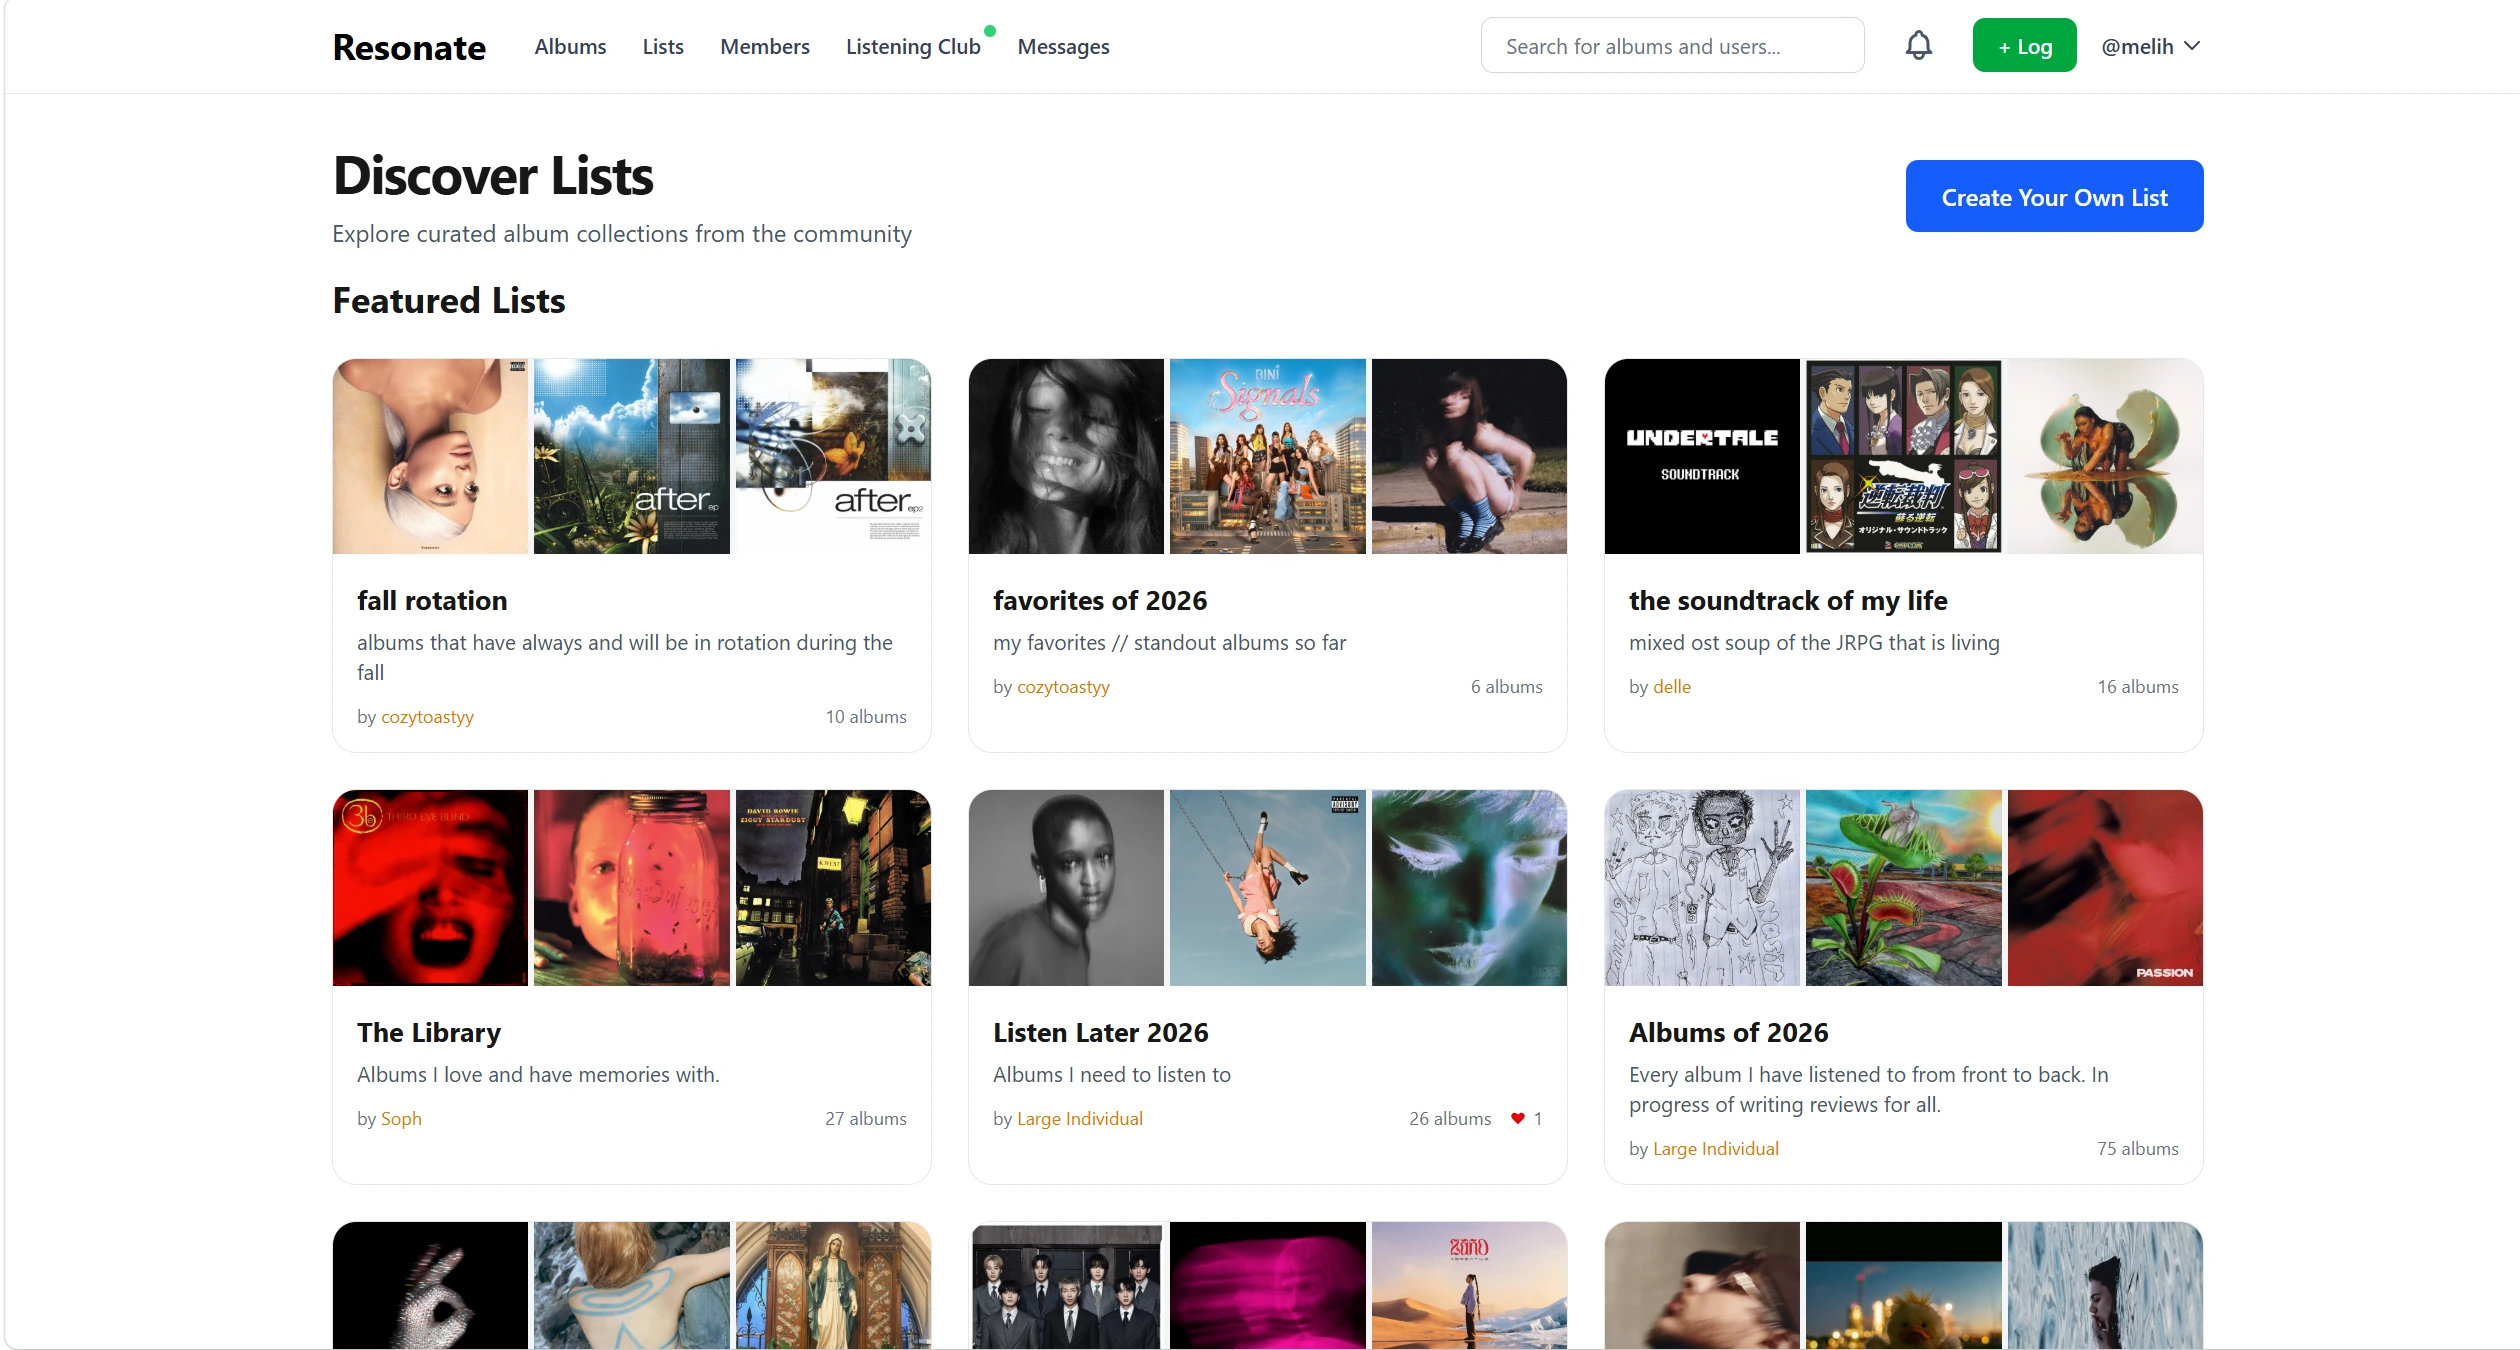Click the first after ep cover with flowers
Image resolution: width=2520 pixels, height=1350 pixels.
pos(631,456)
